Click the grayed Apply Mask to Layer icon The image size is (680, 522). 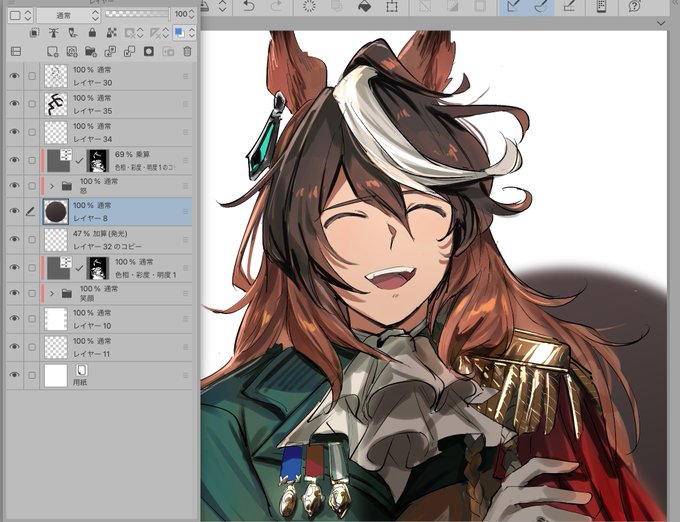(x=168, y=52)
